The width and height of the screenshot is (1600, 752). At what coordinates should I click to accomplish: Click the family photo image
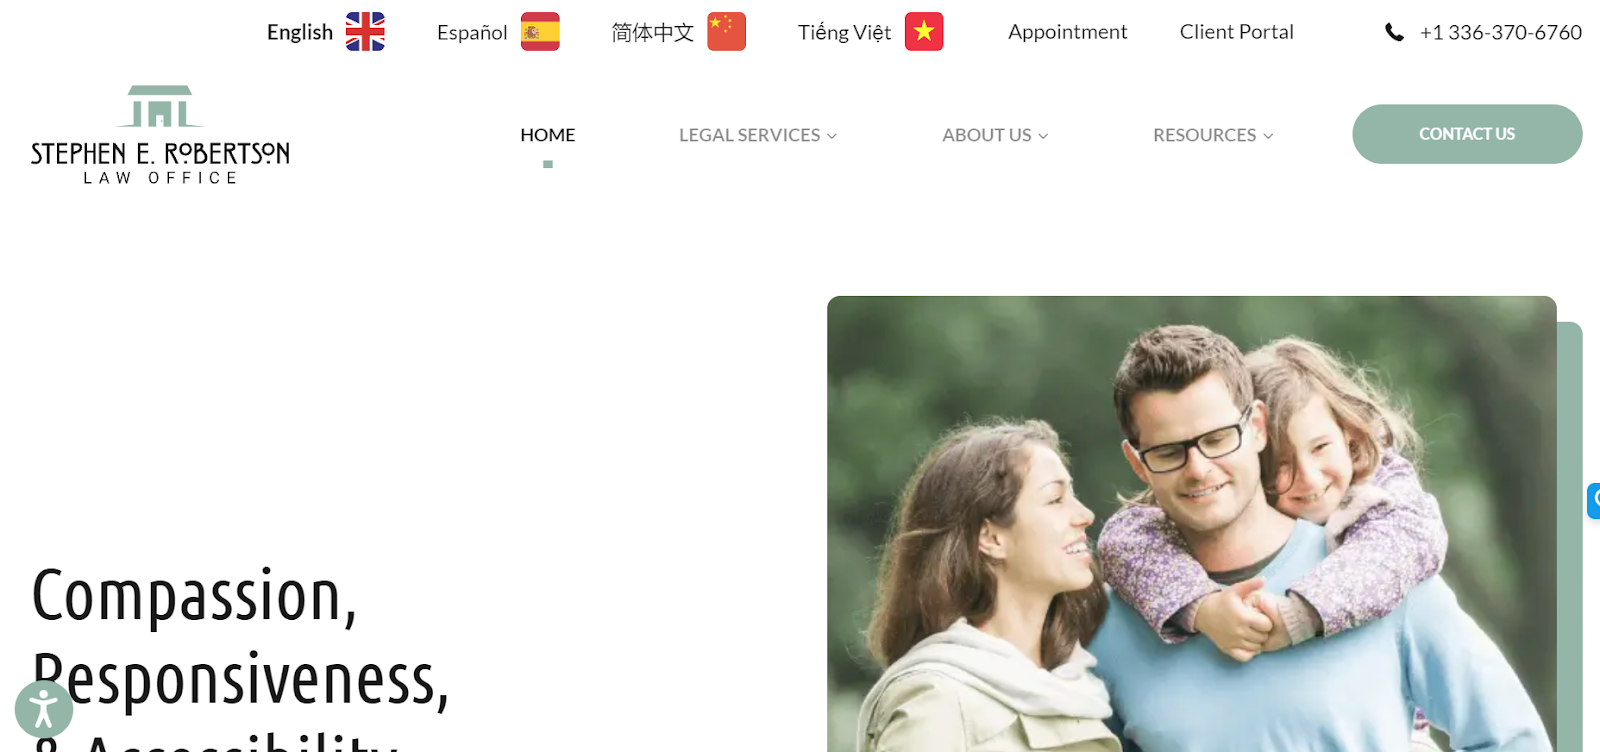pyautogui.click(x=1192, y=524)
